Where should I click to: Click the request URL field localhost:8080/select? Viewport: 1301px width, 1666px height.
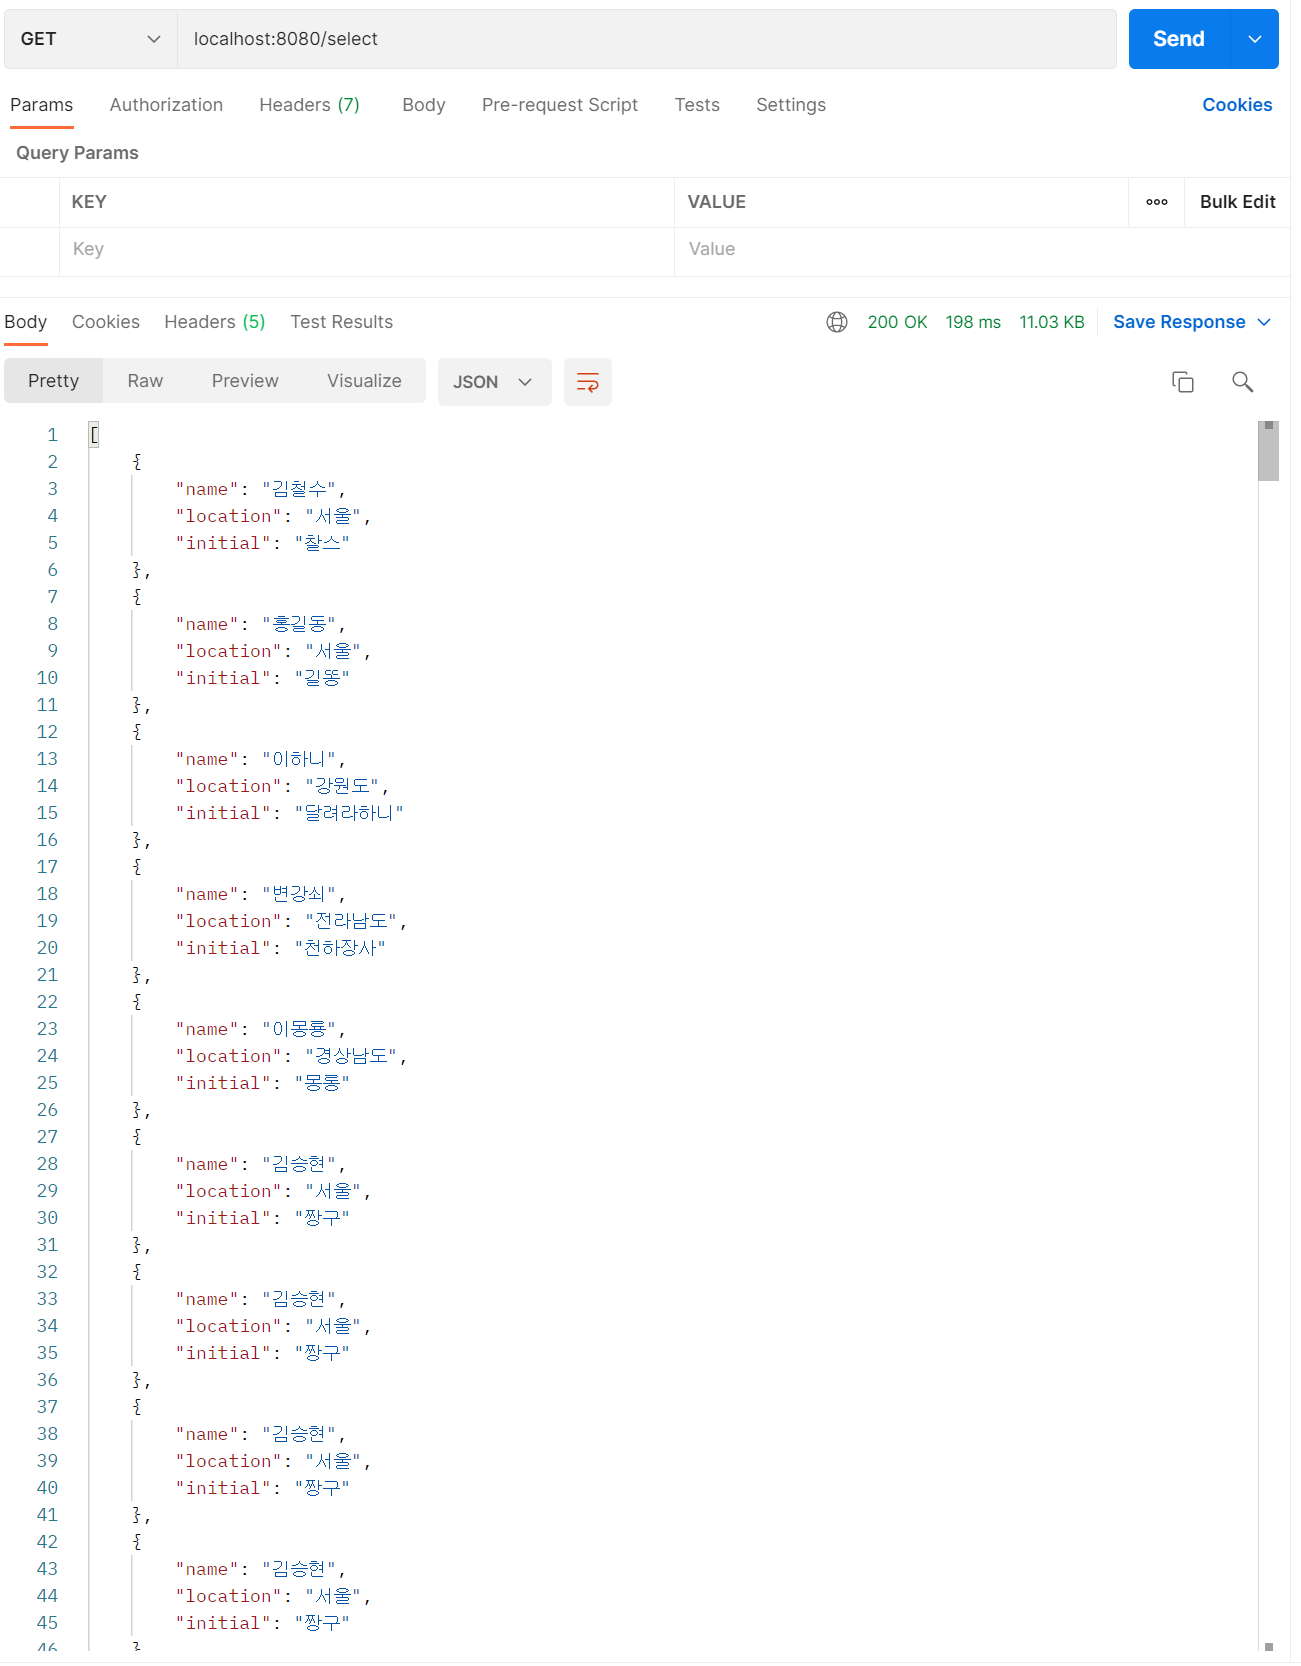click(x=646, y=39)
